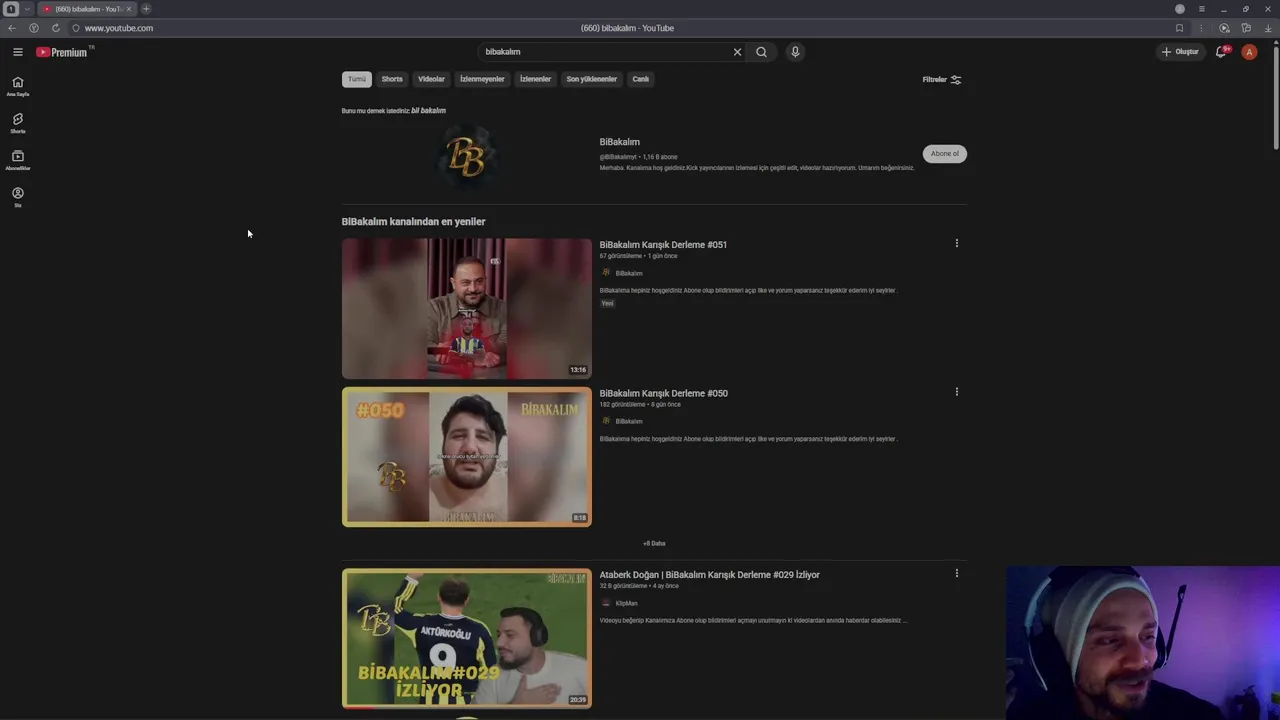Select the İzlenenler filter chip
This screenshot has width=1280, height=720.
click(535, 79)
